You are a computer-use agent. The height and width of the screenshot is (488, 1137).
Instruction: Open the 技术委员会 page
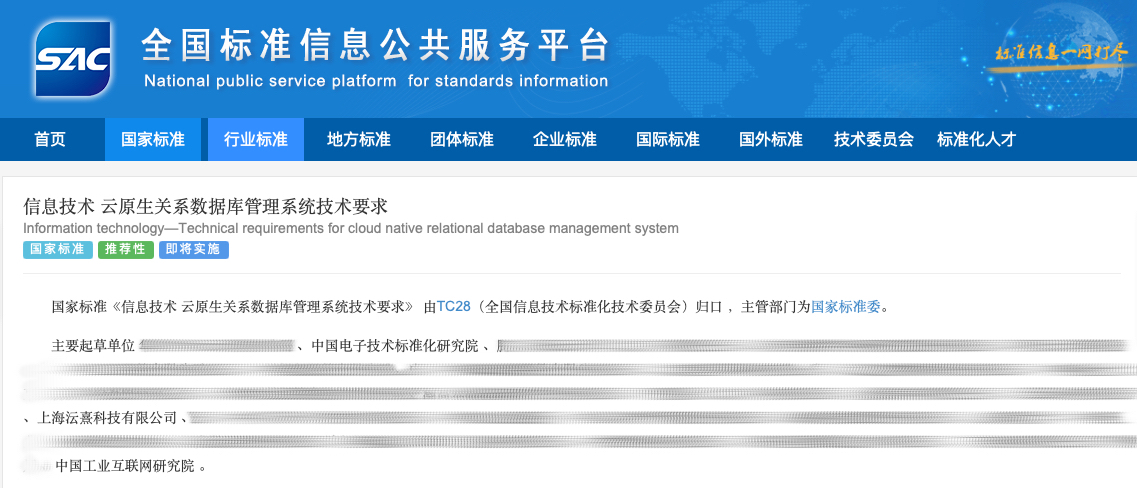[874, 139]
